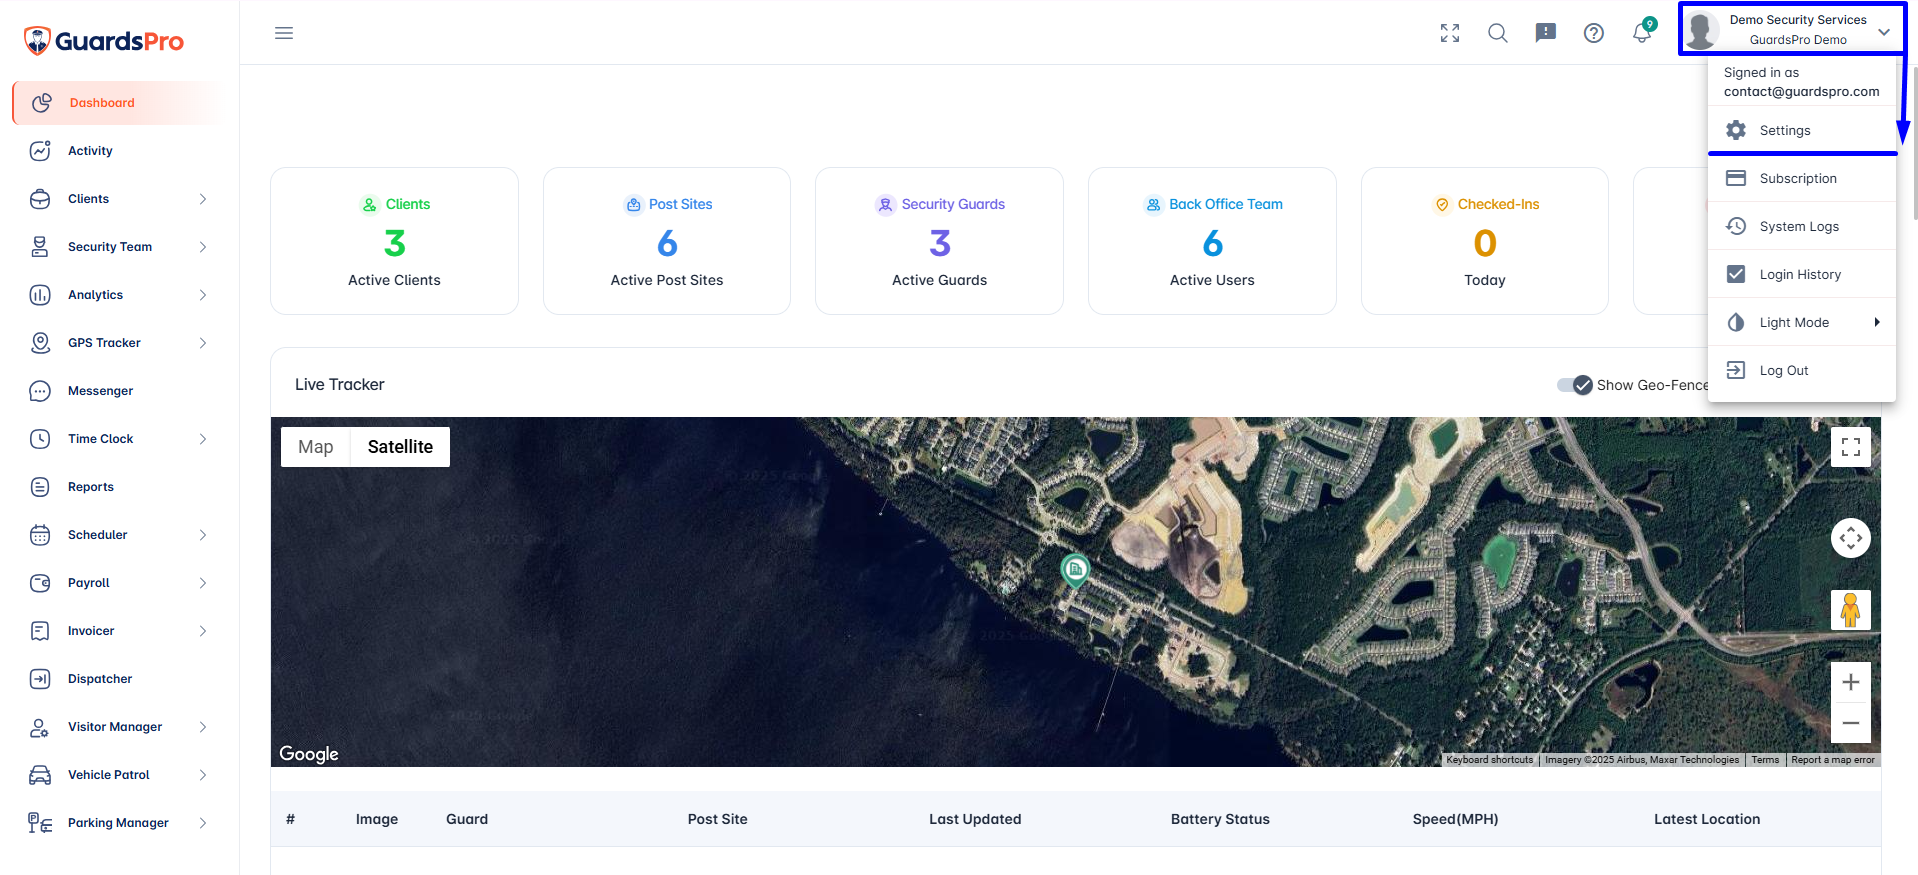Expand the GPS Tracker submenu chevron
The image size is (1918, 875).
coord(203,343)
